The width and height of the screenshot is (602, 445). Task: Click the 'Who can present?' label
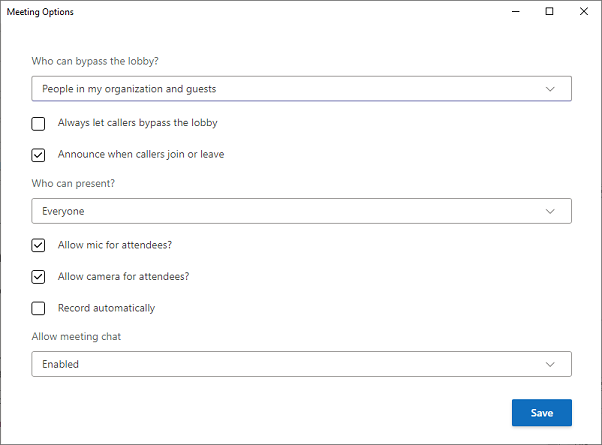[x=73, y=184]
